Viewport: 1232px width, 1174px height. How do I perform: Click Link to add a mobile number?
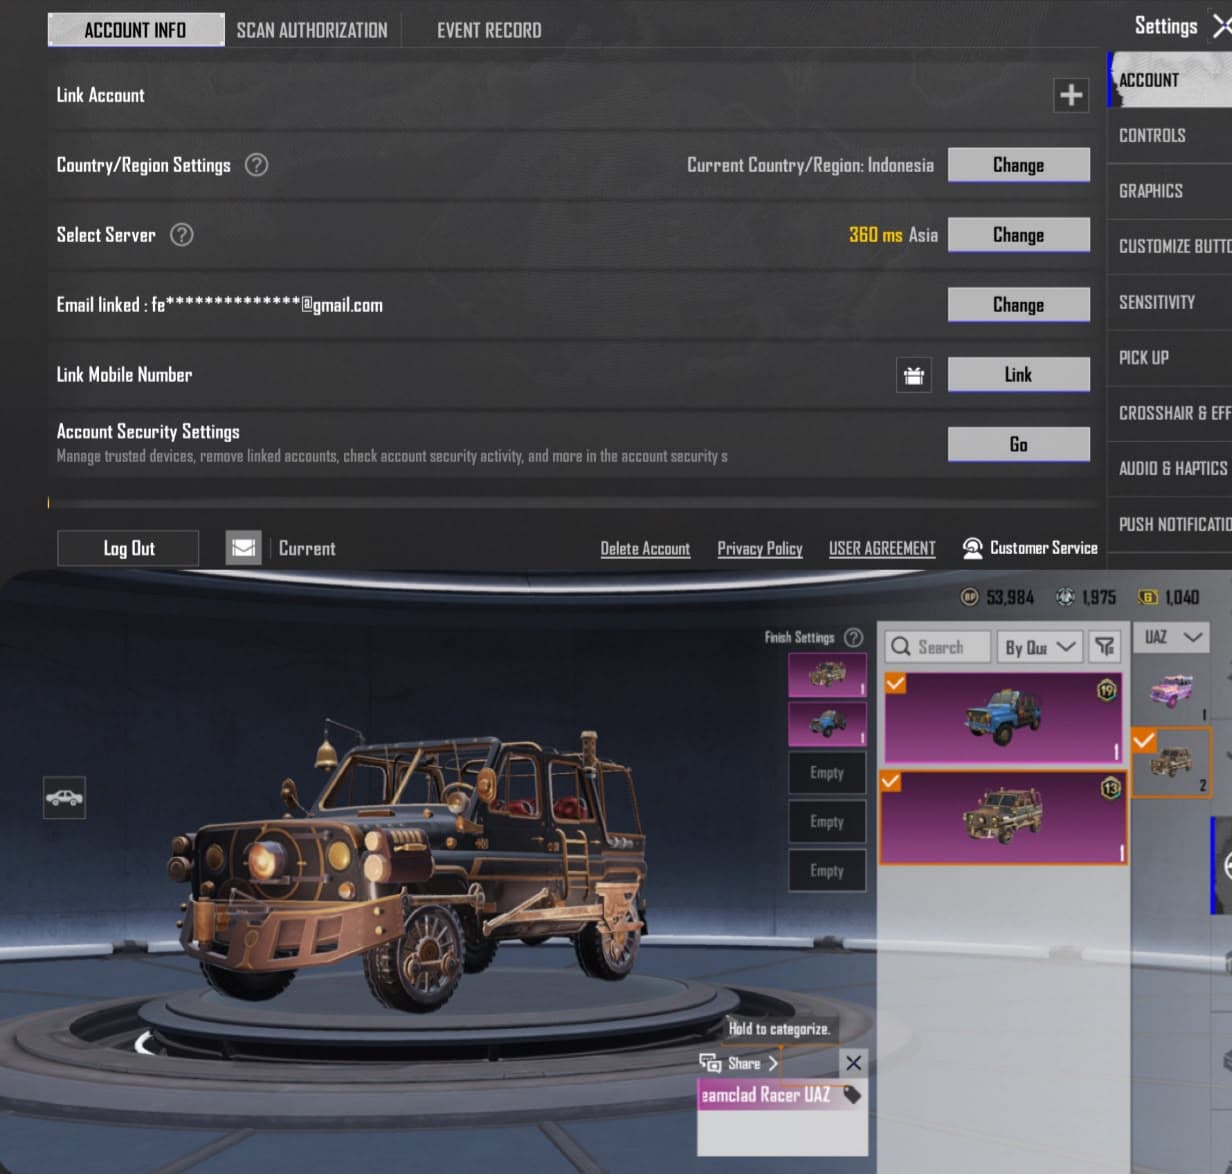[x=1018, y=375]
